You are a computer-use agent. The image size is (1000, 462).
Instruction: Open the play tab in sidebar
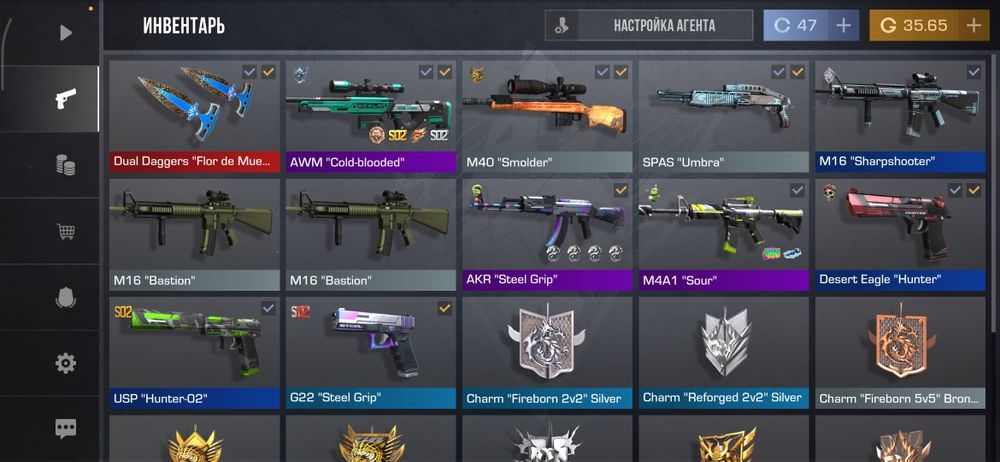click(66, 33)
